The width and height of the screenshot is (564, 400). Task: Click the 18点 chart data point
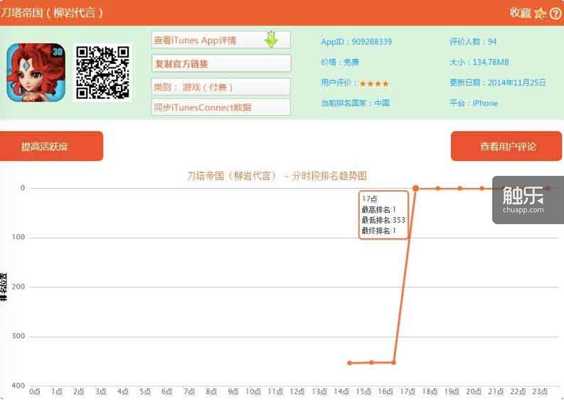pyautogui.click(x=438, y=188)
